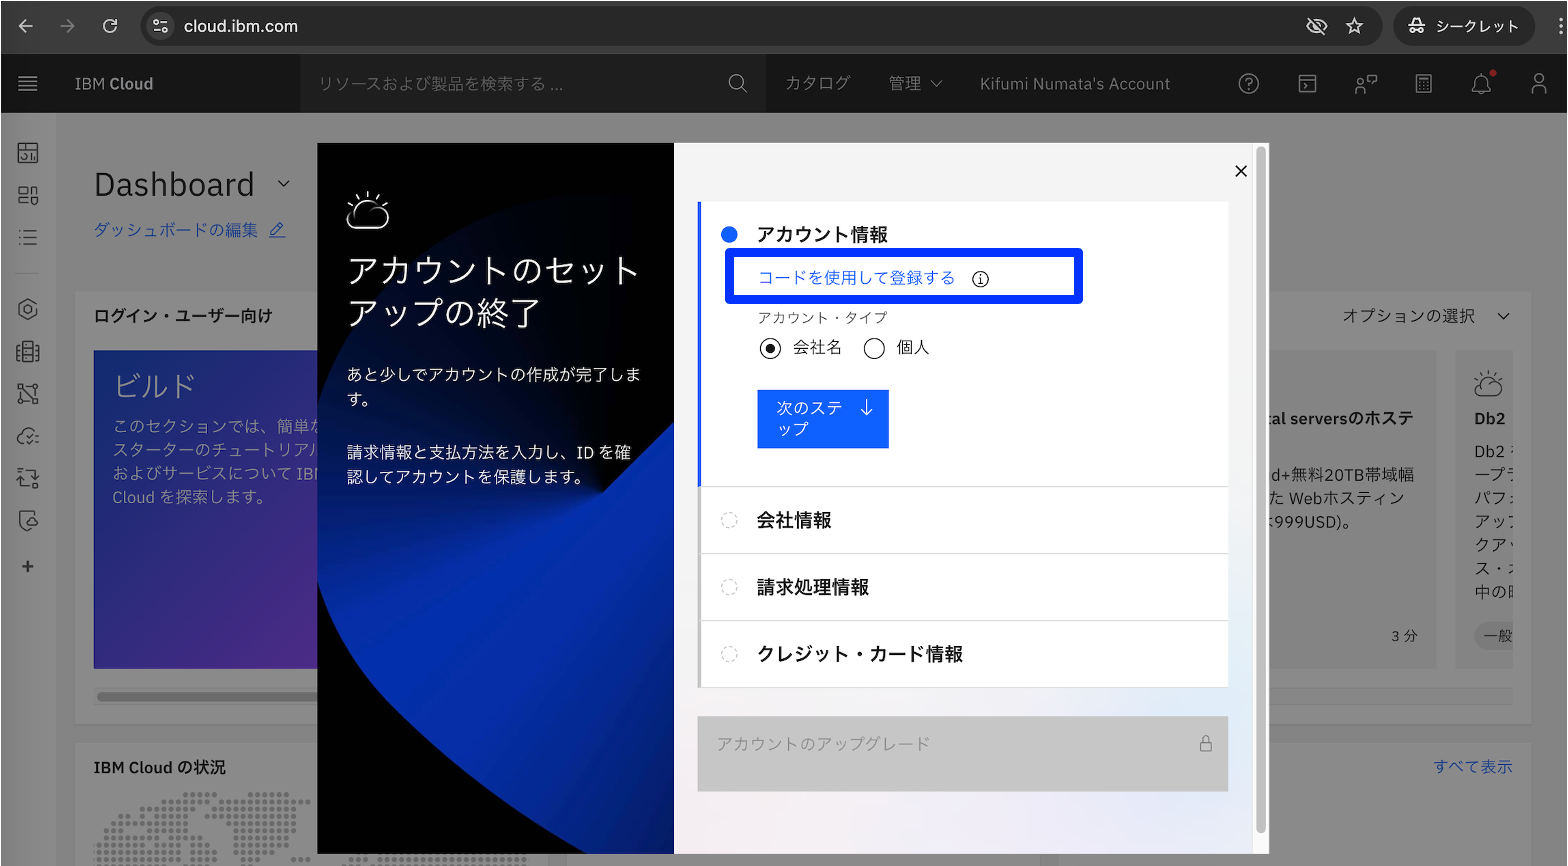The width and height of the screenshot is (1568, 866).
Task: Open the user profile avatar icon
Action: (x=1539, y=84)
